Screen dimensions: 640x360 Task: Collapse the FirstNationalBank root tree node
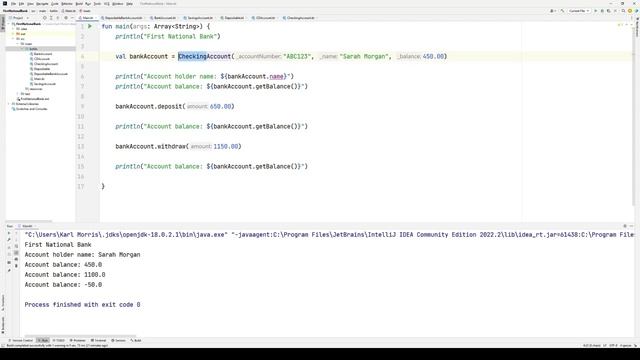coord(8,24)
